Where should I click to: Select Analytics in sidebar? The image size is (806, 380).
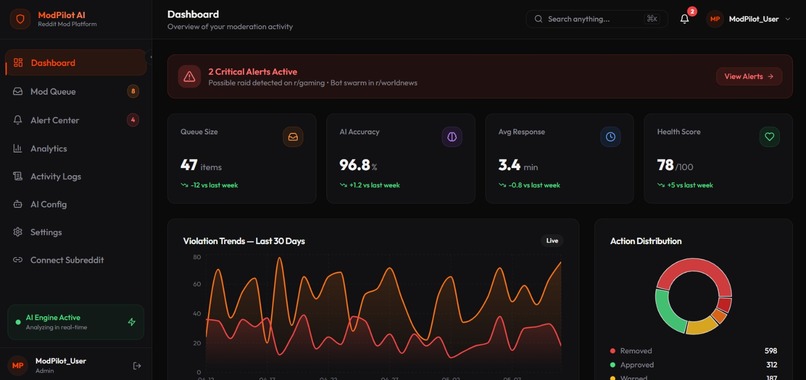[76, 149]
